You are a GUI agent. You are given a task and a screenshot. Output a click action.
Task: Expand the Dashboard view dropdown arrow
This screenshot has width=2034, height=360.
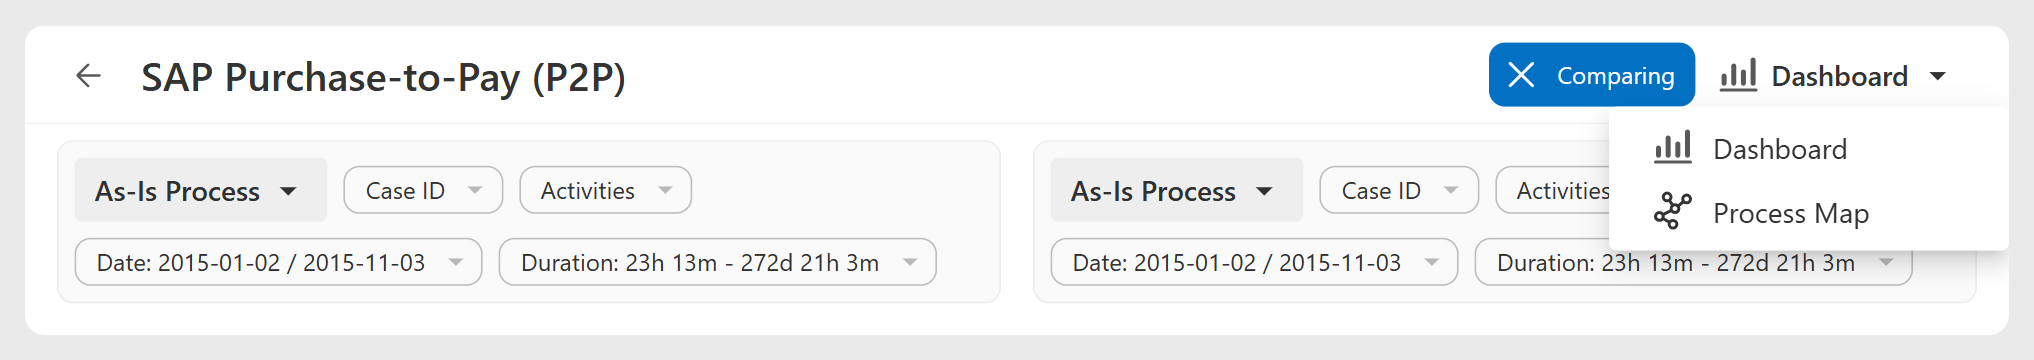[1937, 76]
